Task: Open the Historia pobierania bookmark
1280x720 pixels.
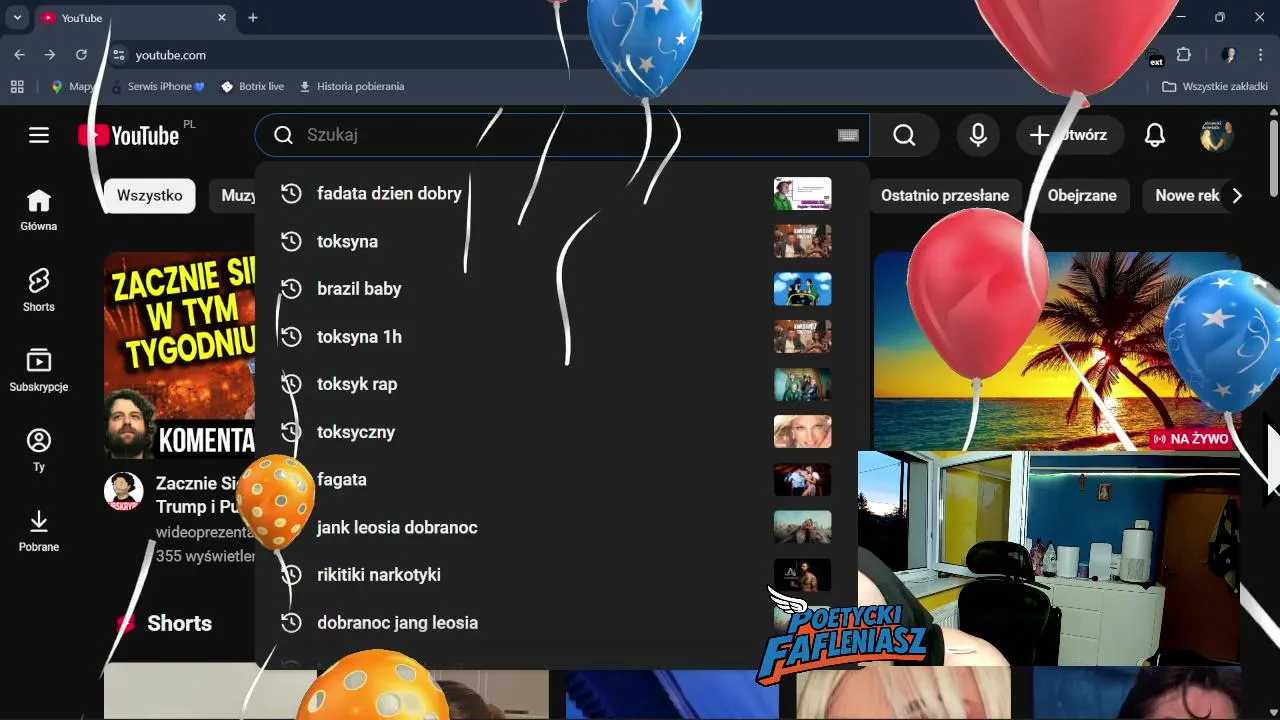Action: tap(351, 87)
